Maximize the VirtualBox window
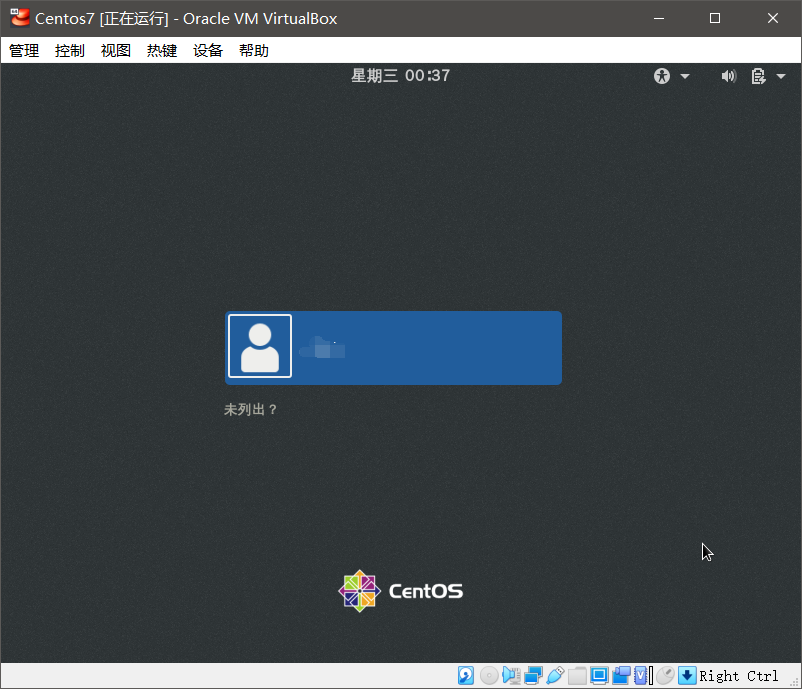The width and height of the screenshot is (802, 689). click(715, 18)
